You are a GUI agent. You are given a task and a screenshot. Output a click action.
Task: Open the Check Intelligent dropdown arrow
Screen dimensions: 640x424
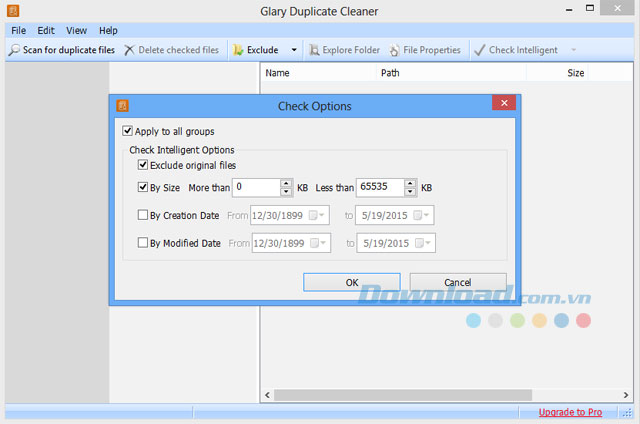pos(573,50)
